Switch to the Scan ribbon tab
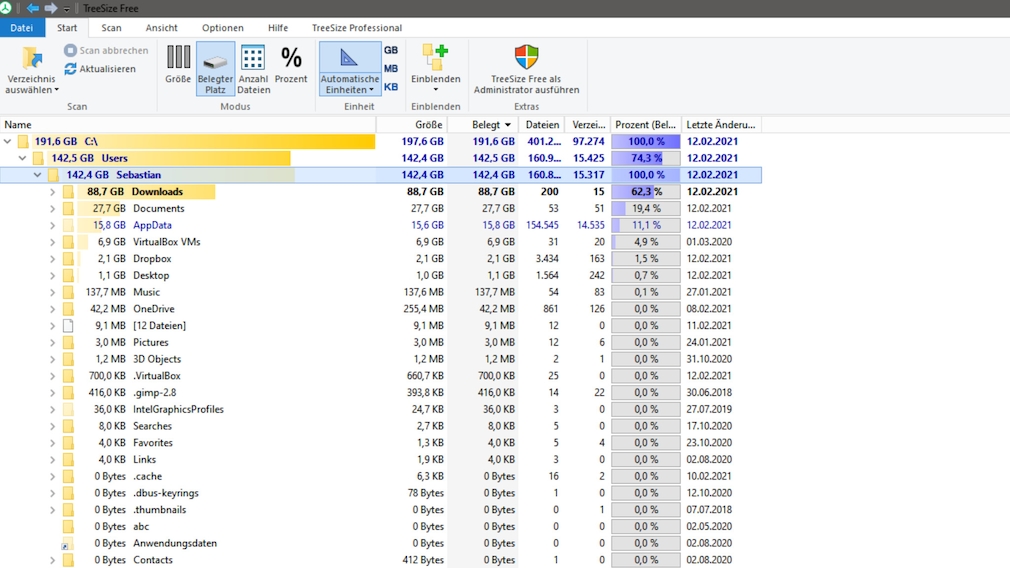The width and height of the screenshot is (1010, 568). [x=111, y=28]
